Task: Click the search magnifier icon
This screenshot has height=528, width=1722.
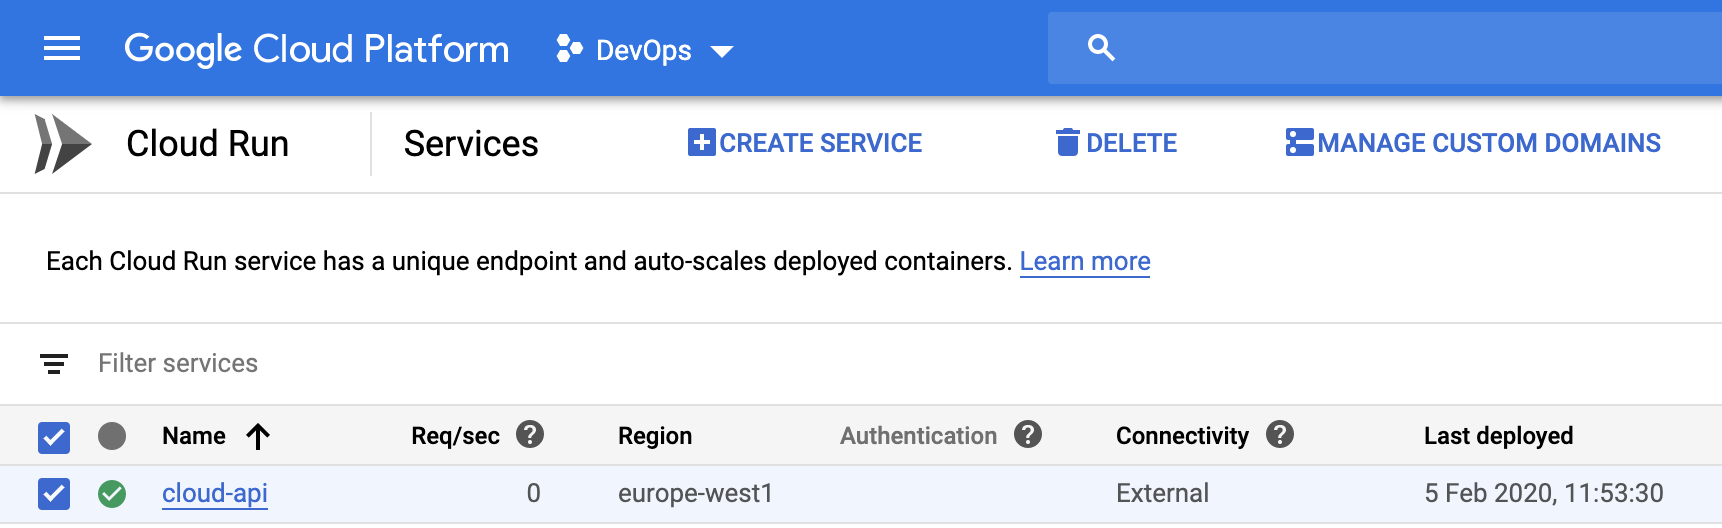Action: pos(1101,48)
